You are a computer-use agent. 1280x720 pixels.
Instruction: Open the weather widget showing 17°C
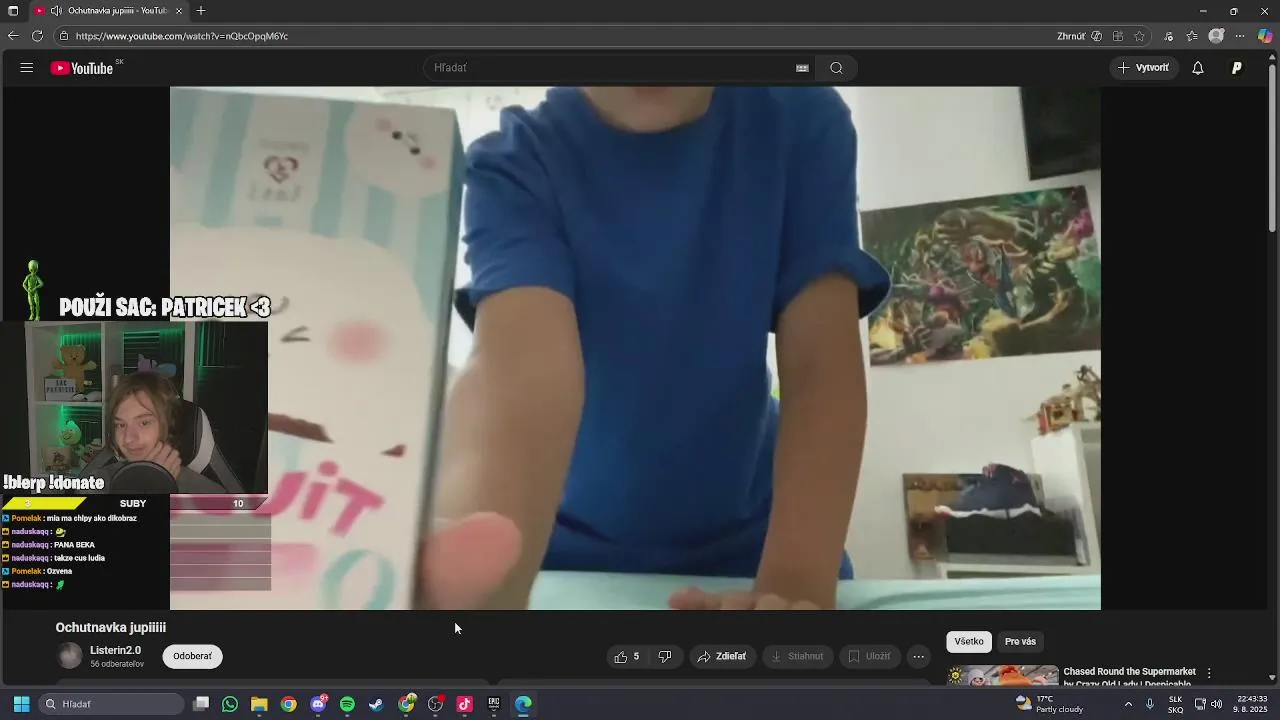click(x=1048, y=704)
